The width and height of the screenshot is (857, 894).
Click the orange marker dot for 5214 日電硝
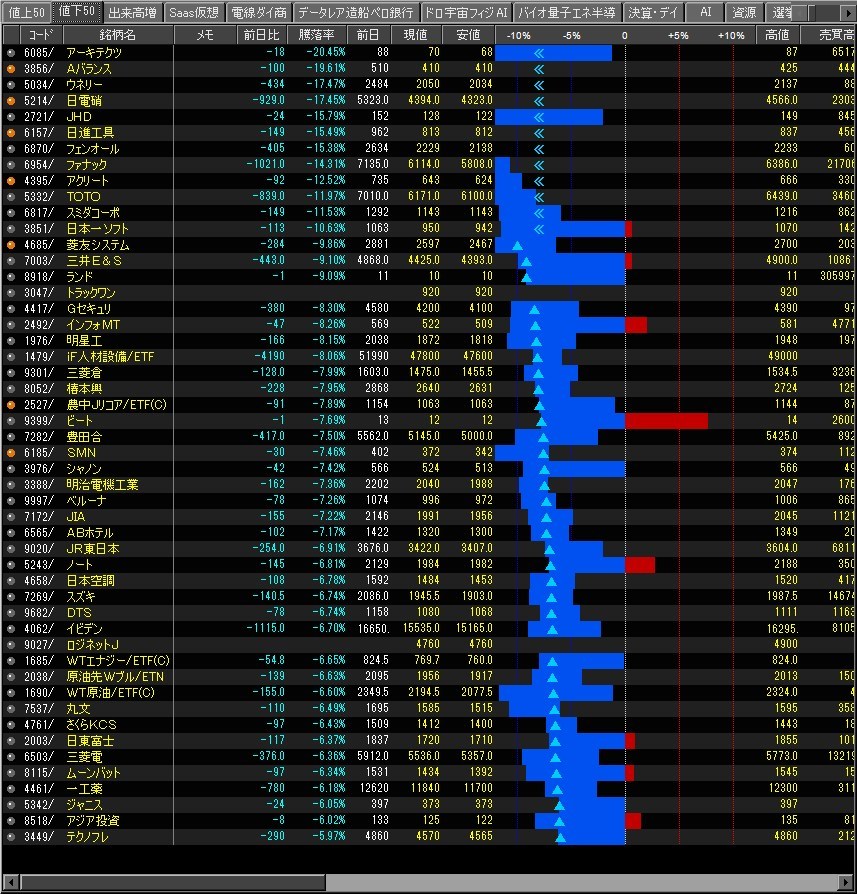pos(11,101)
